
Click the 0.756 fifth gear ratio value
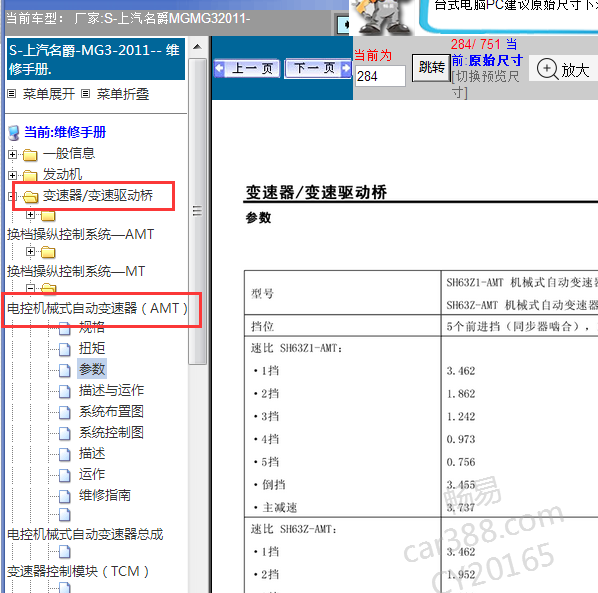pyautogui.click(x=461, y=462)
